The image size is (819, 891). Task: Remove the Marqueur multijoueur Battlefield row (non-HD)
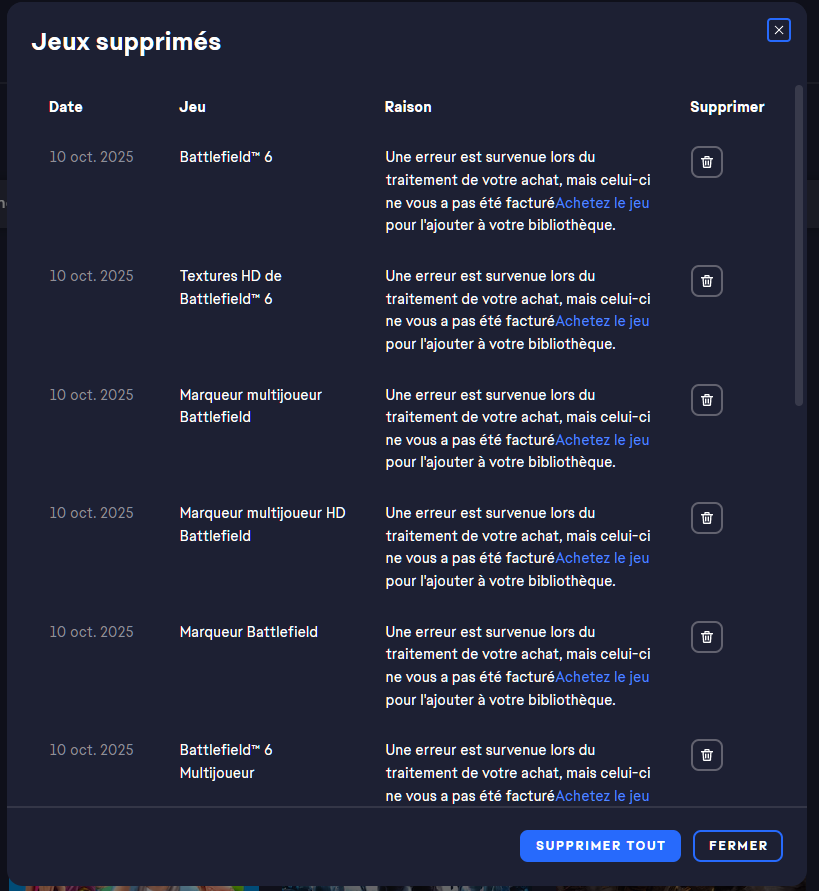(707, 400)
